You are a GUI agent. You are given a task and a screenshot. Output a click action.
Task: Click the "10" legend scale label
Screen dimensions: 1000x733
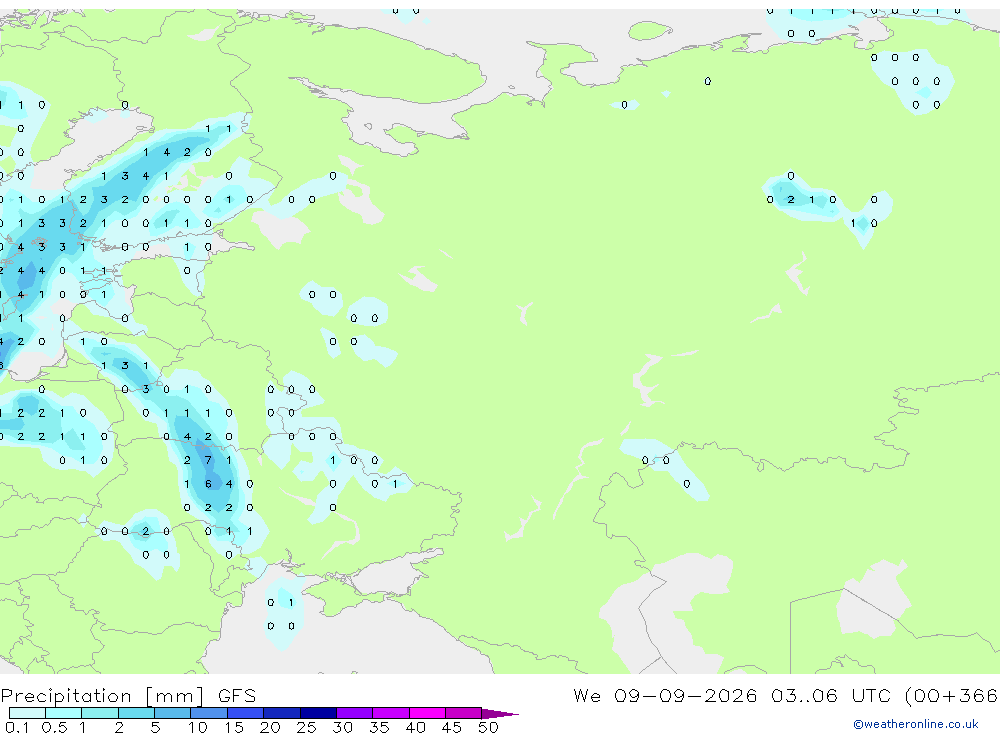[x=197, y=727]
